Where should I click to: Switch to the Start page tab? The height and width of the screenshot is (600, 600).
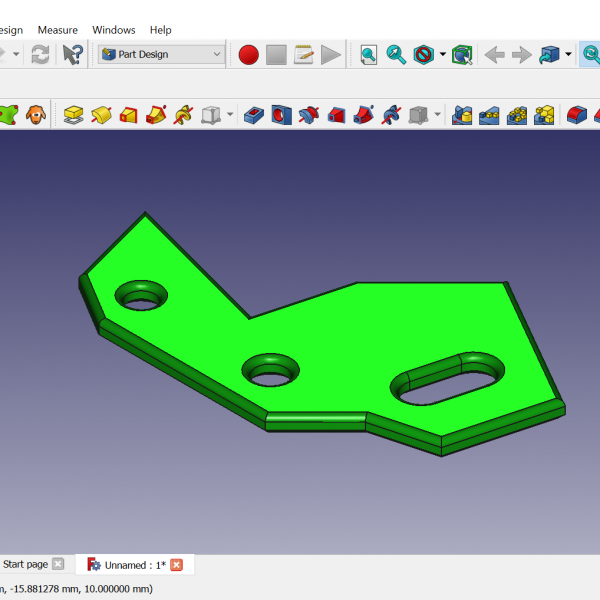[25, 565]
